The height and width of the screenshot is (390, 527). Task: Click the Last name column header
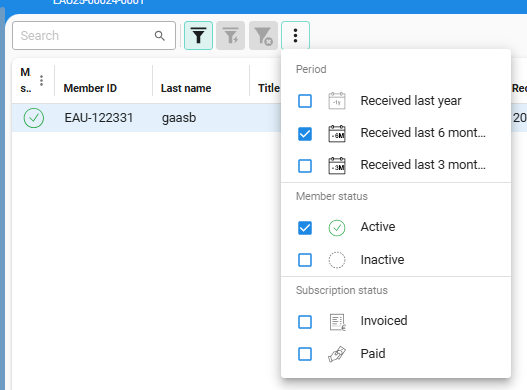click(186, 88)
